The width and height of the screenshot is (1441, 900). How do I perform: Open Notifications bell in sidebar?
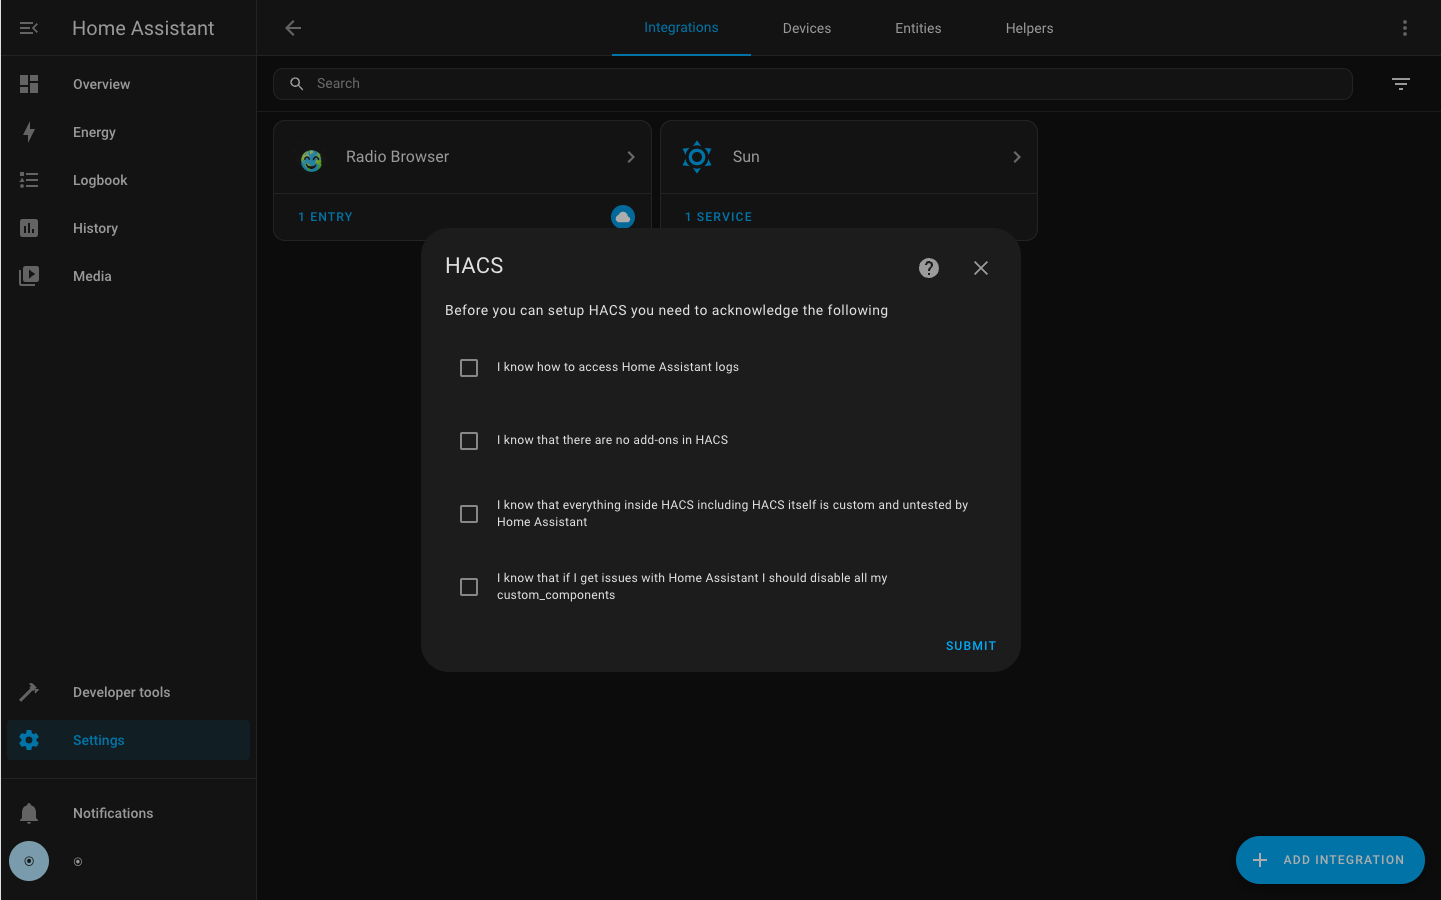tap(29, 813)
